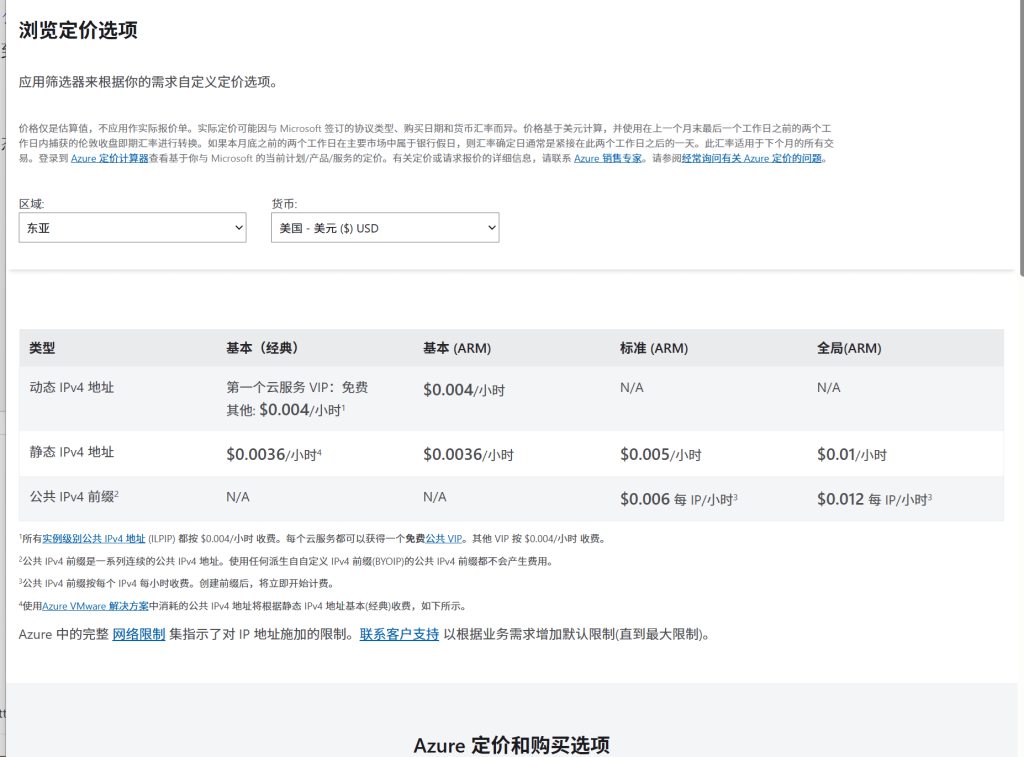Screen dimensions: 1024x757
Task: Select 静态 IPv4 全局(ARM) price $0.01/小时
Action: [x=852, y=454]
